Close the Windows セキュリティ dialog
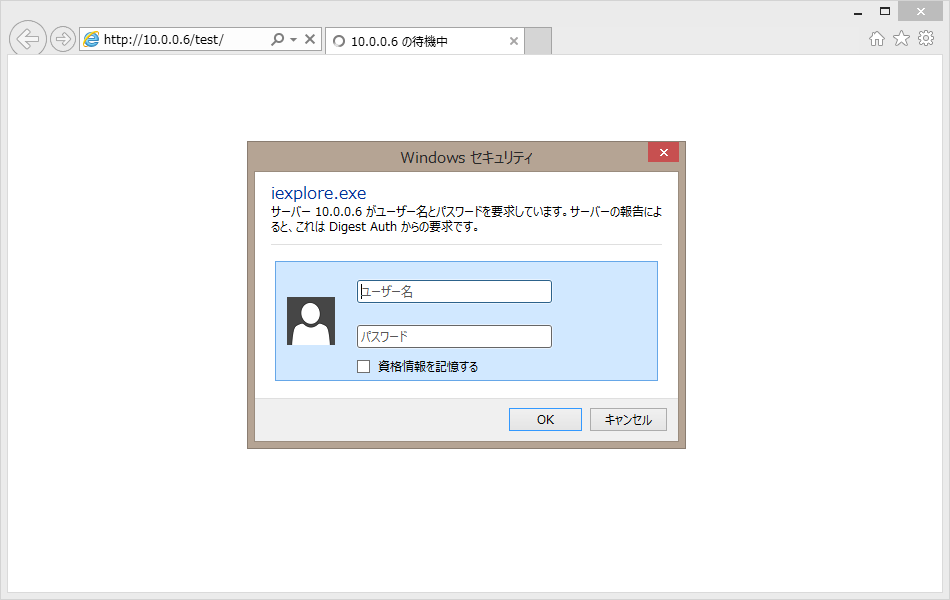Image resolution: width=950 pixels, height=600 pixels. pos(663,152)
